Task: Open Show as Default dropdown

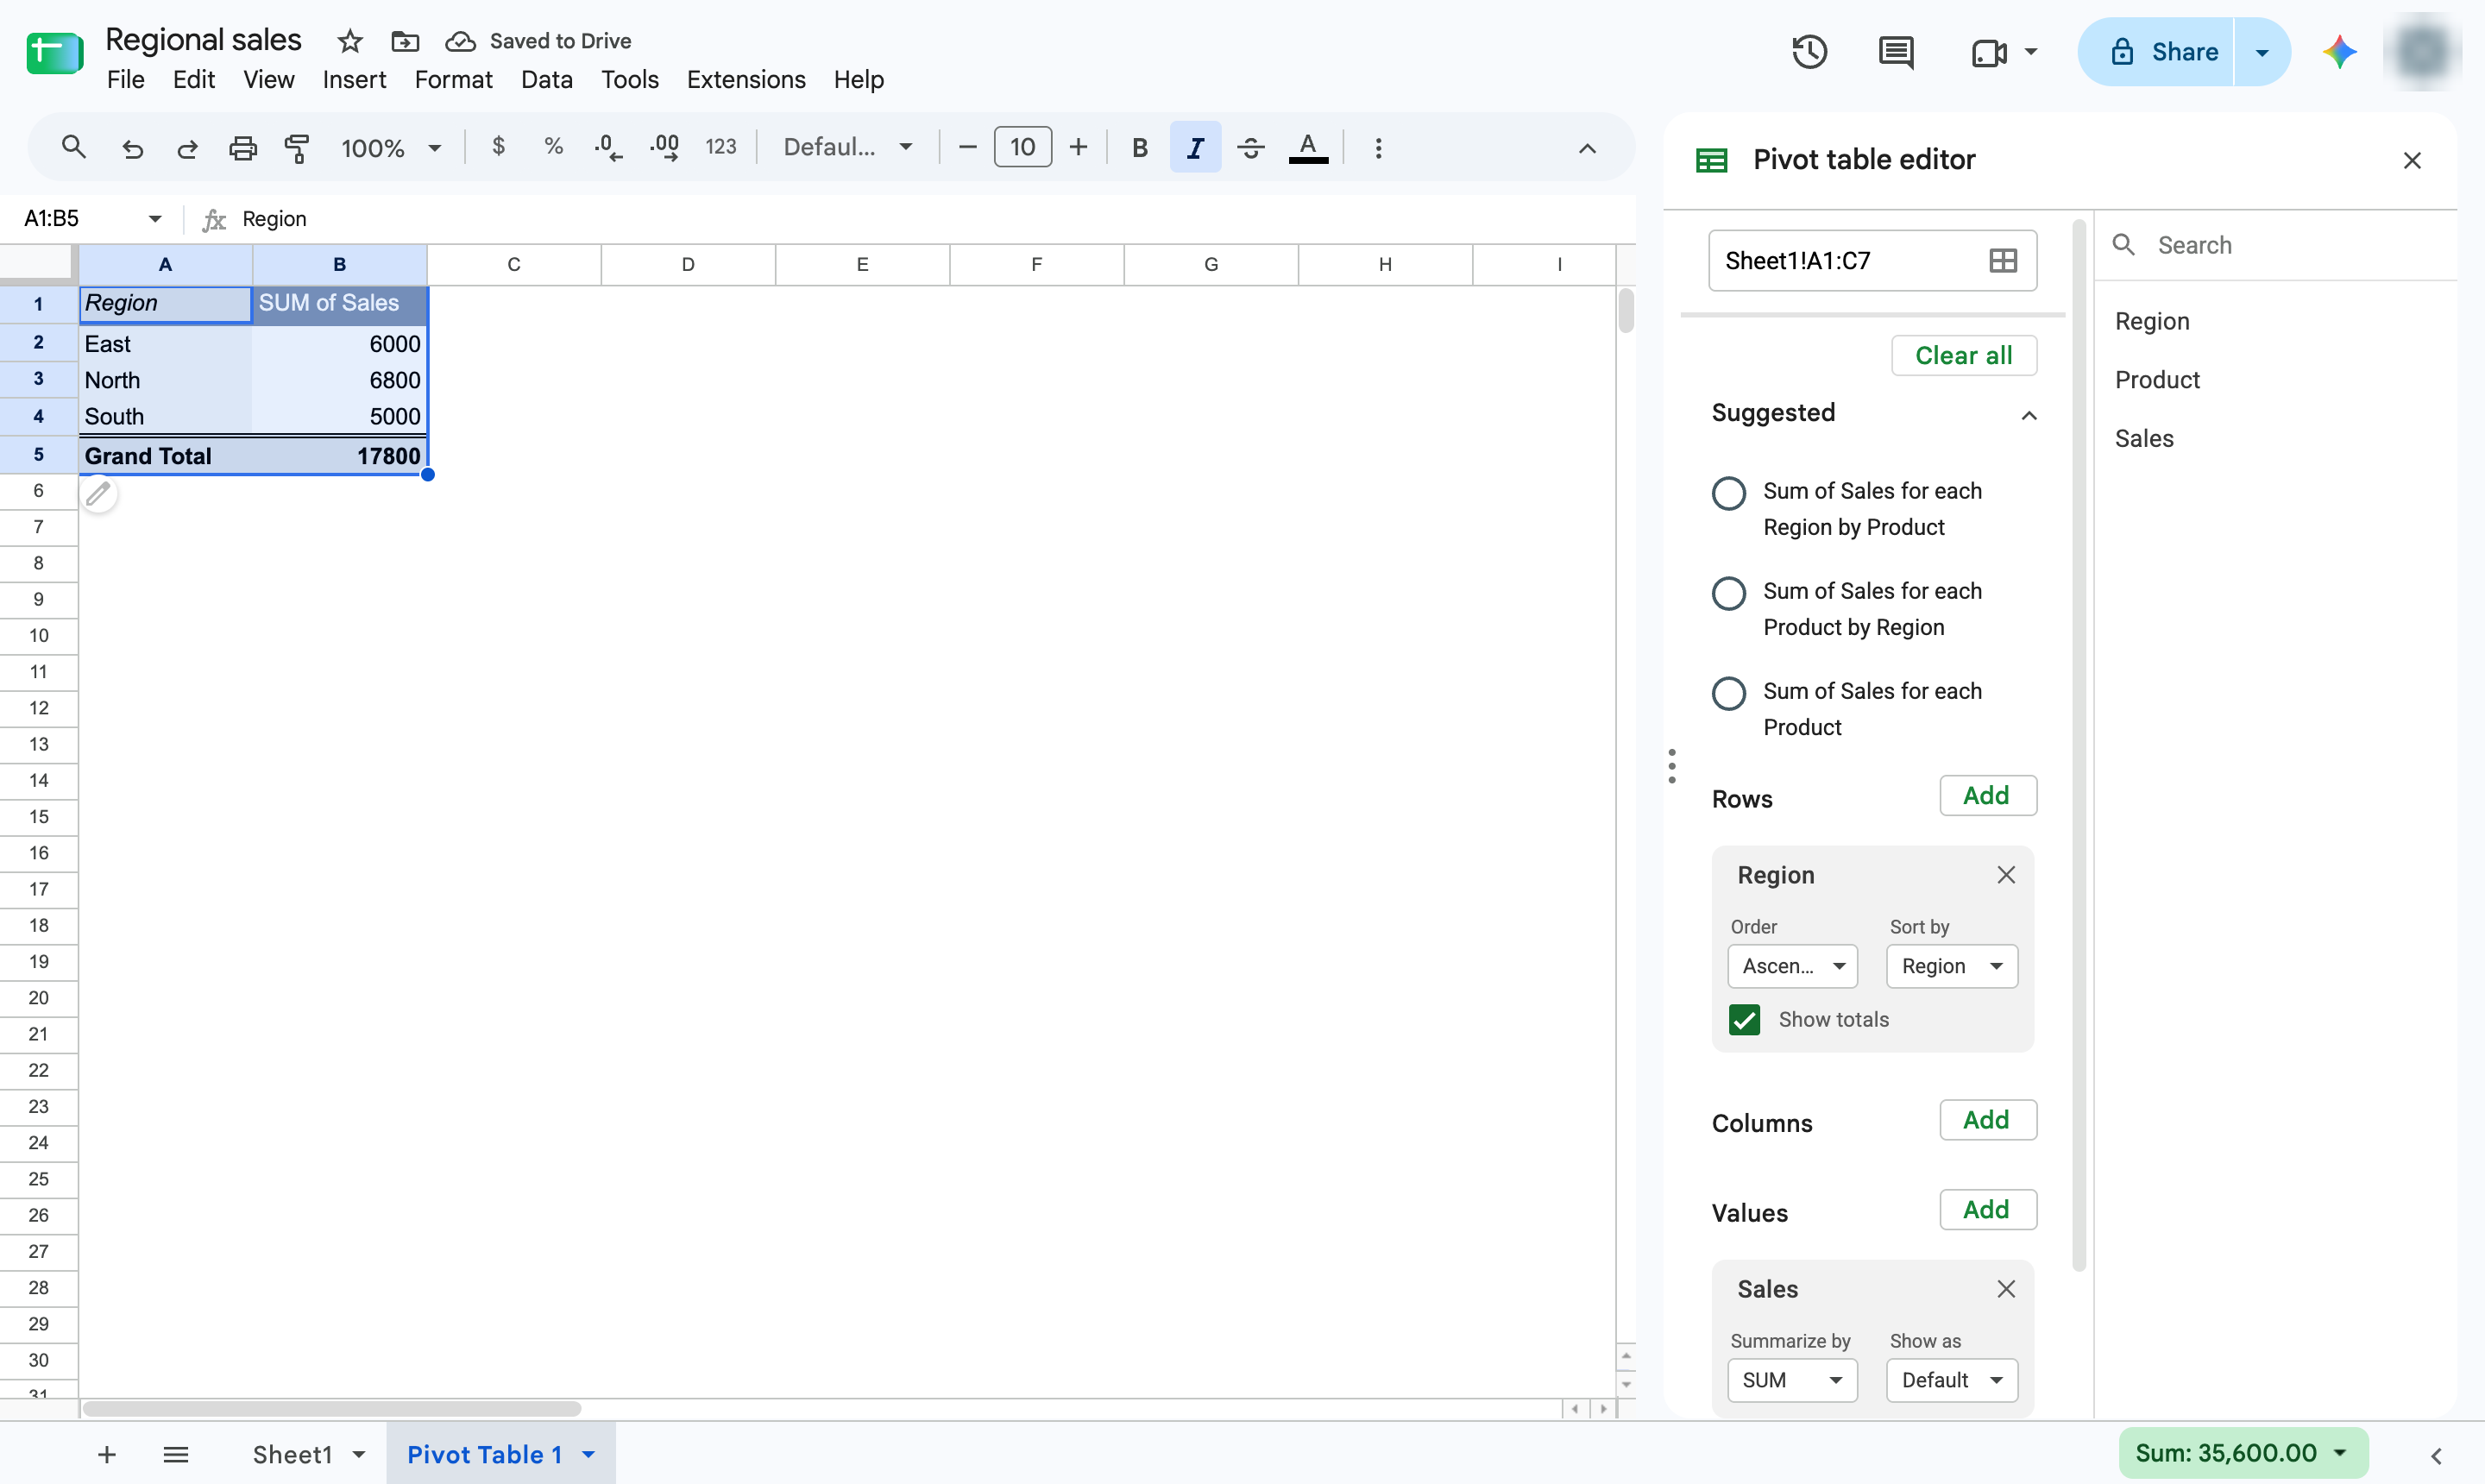Action: click(1951, 1380)
